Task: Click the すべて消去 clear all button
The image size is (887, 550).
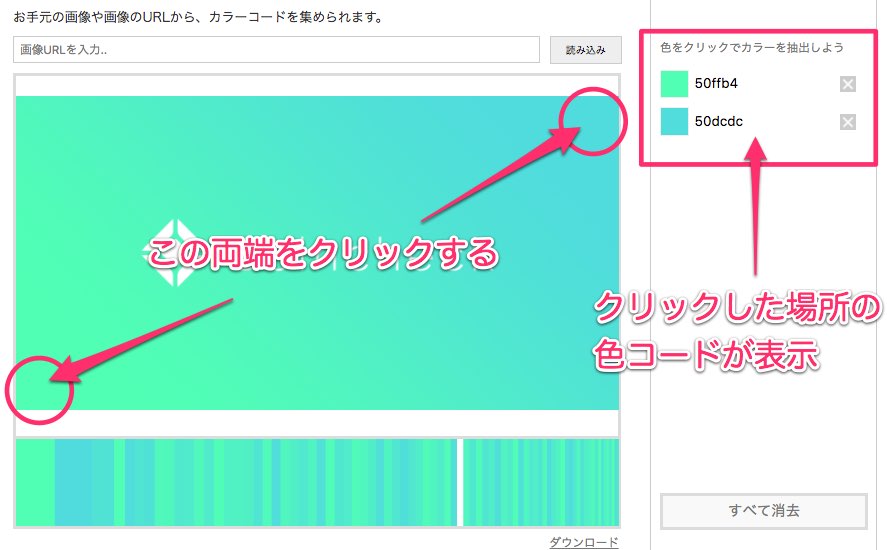Action: 764,511
